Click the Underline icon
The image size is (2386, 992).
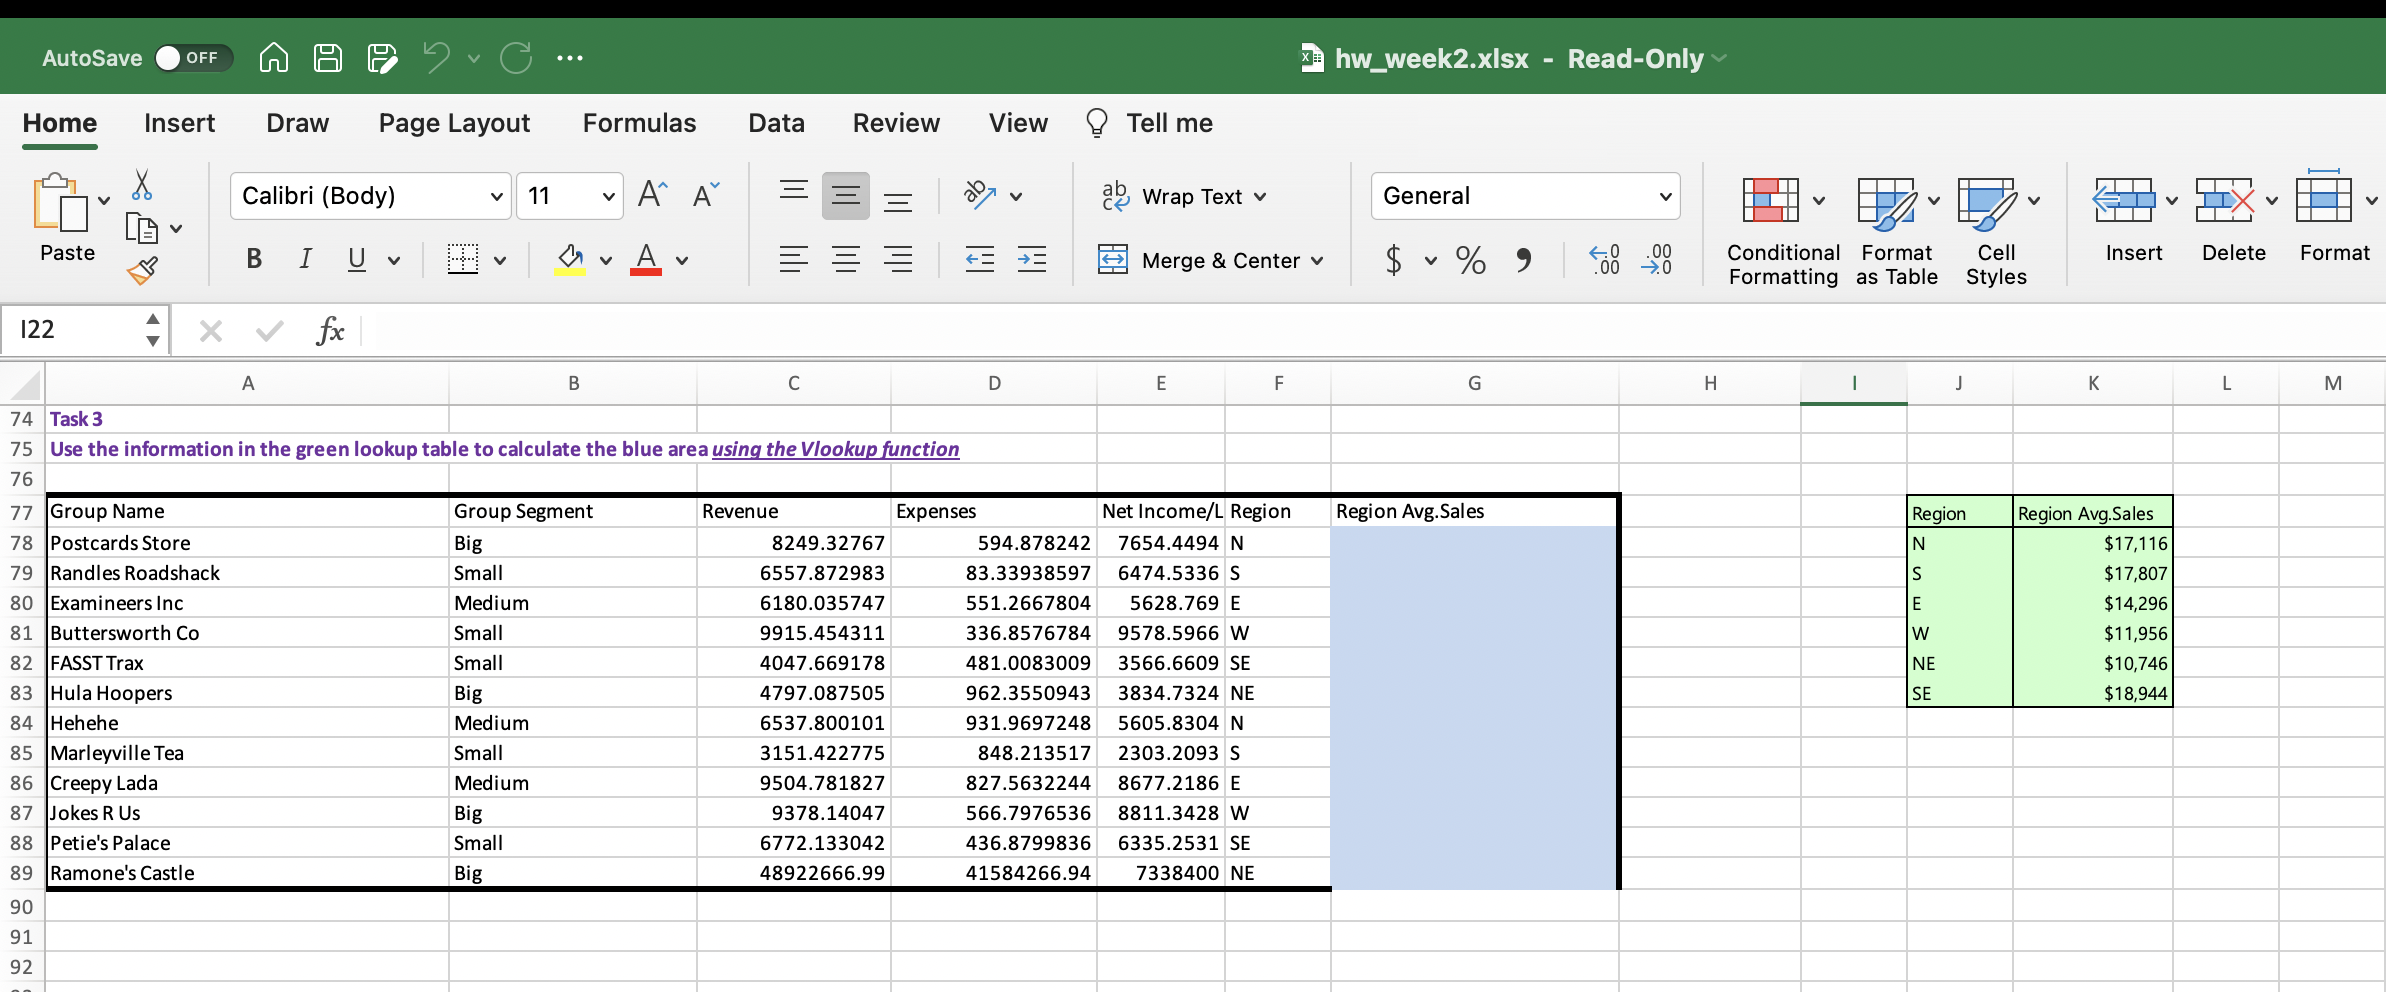click(356, 259)
